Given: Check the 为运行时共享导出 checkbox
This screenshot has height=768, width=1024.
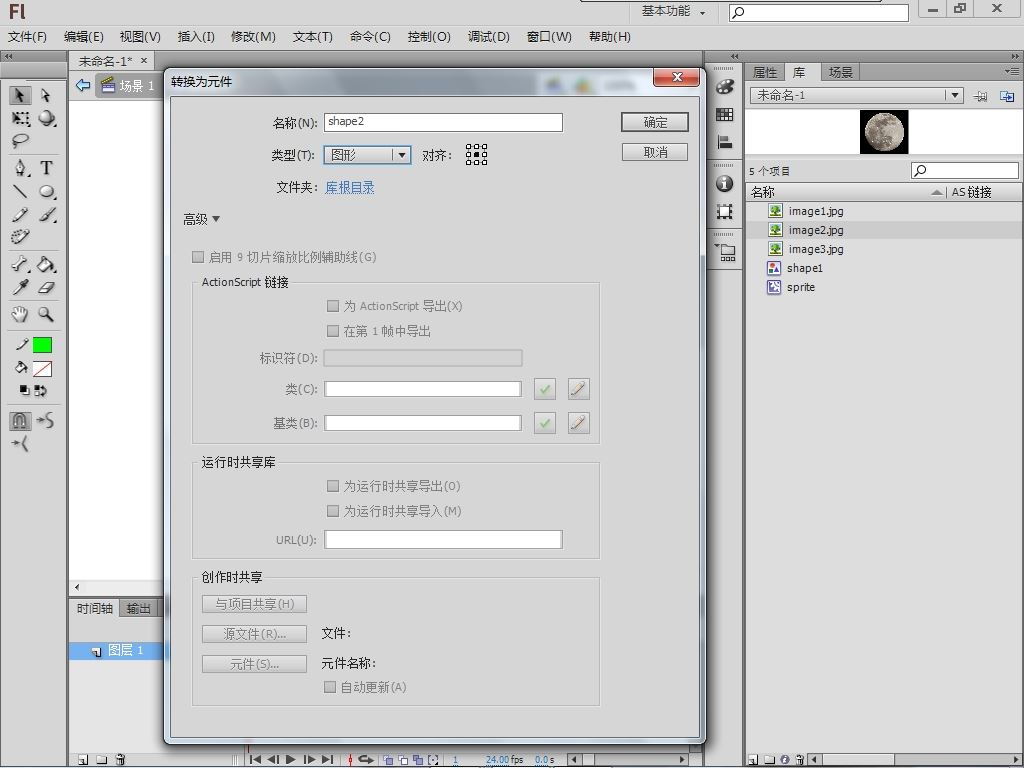Looking at the screenshot, I should click(x=332, y=486).
